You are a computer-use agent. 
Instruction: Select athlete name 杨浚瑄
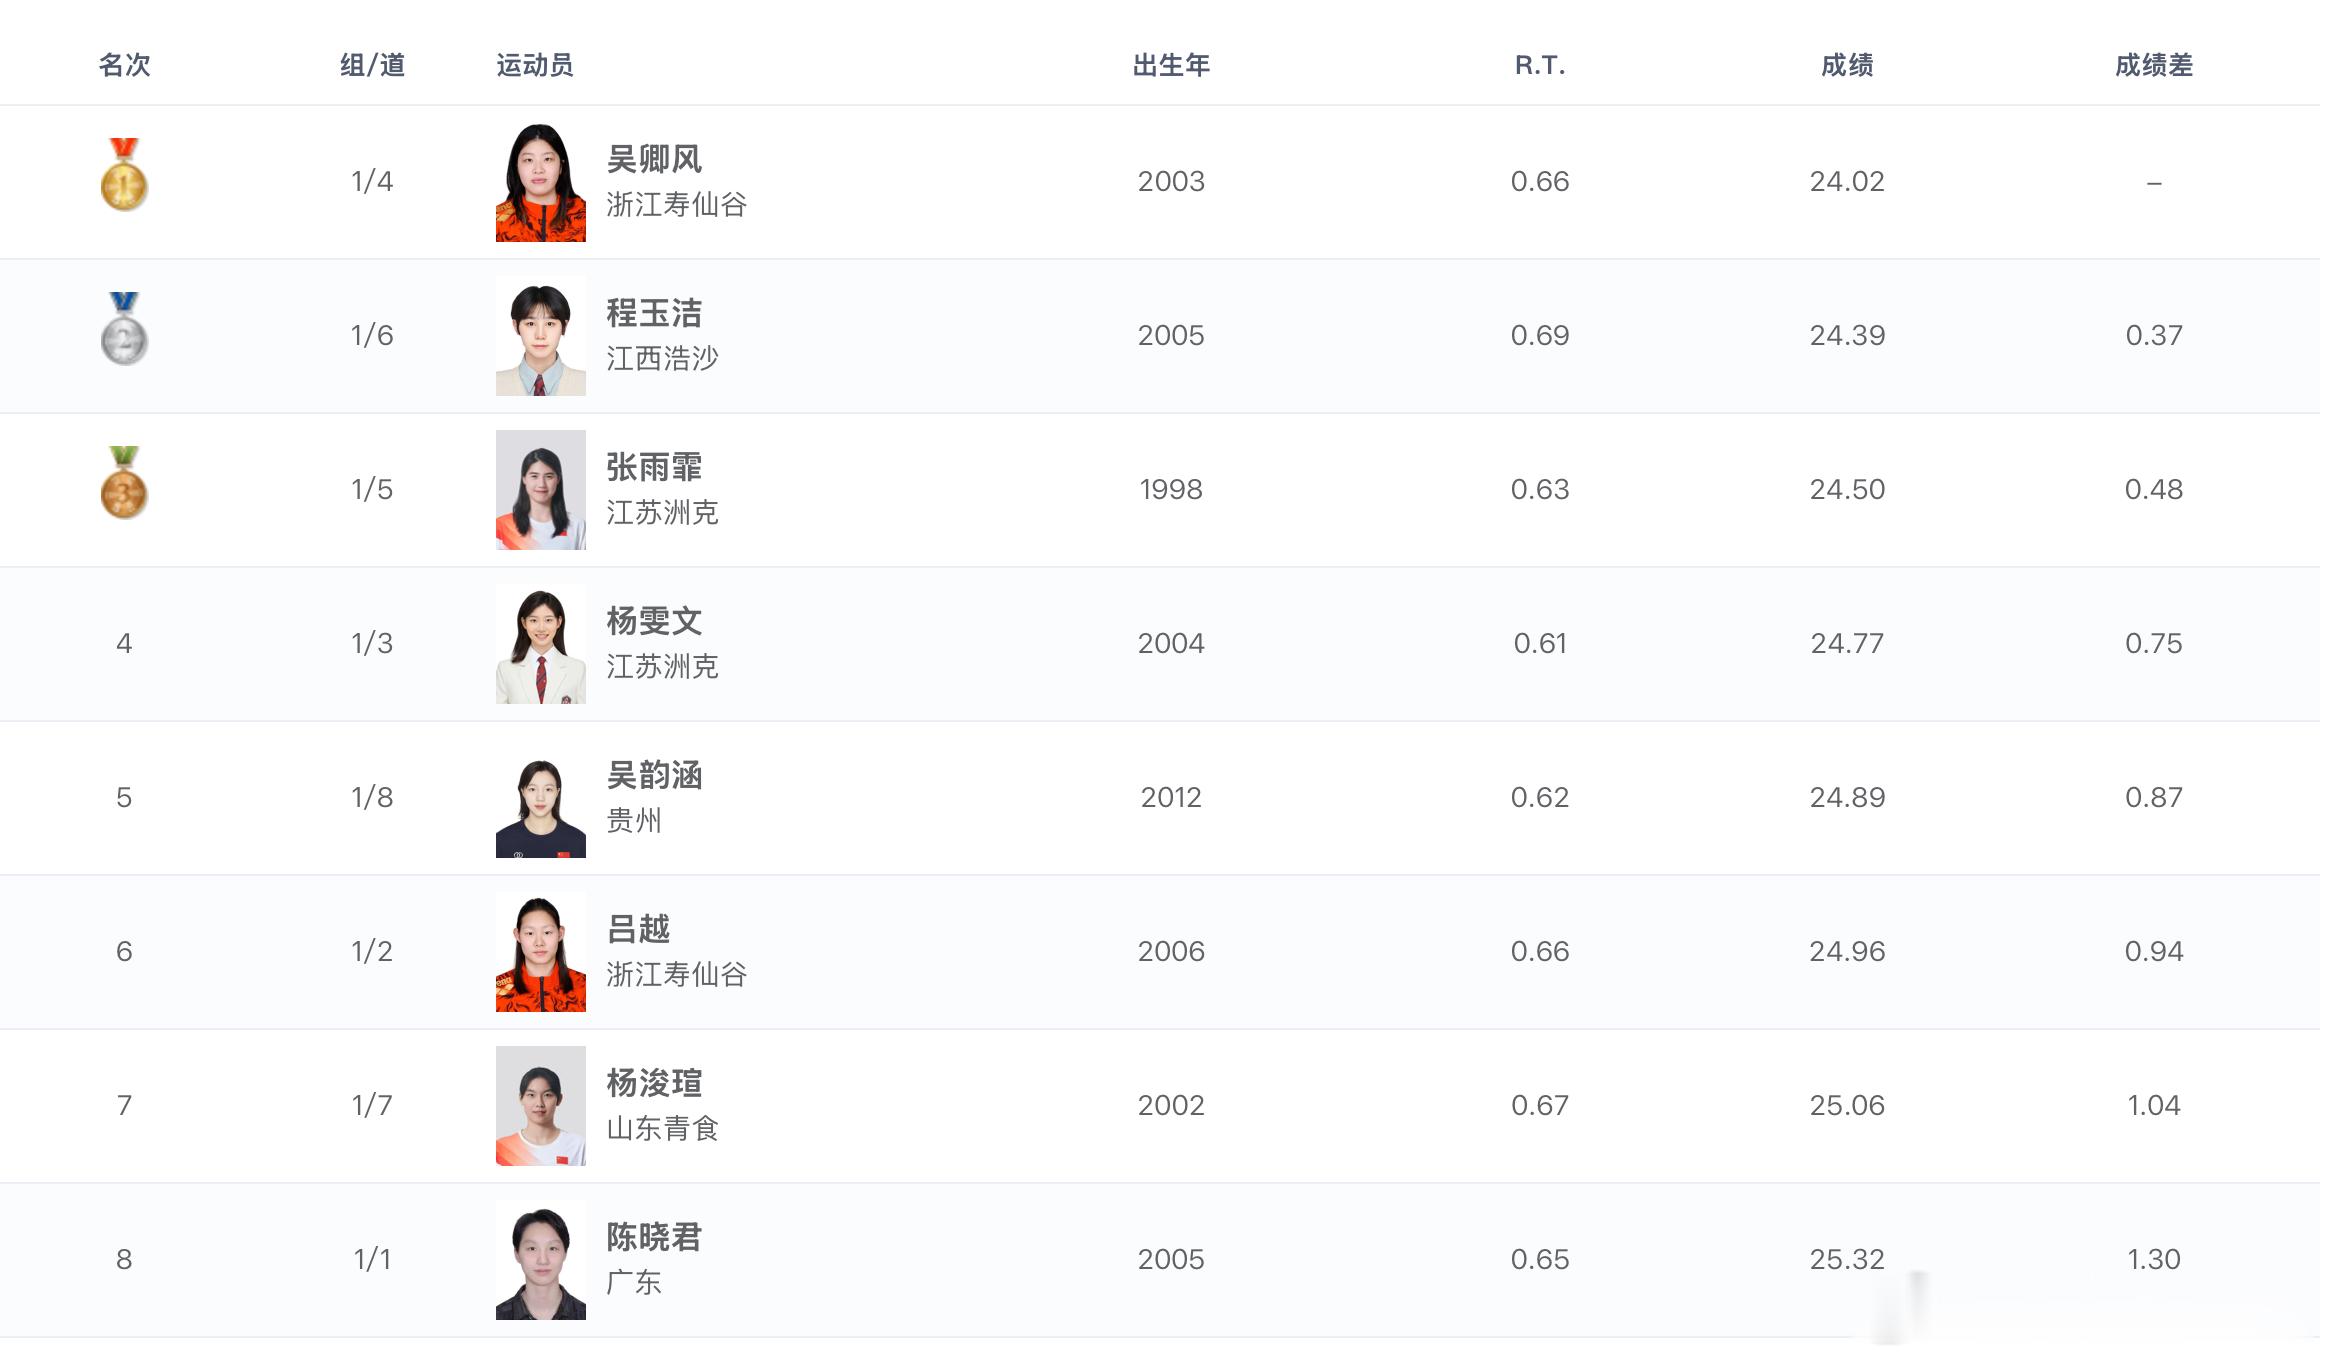654,1083
